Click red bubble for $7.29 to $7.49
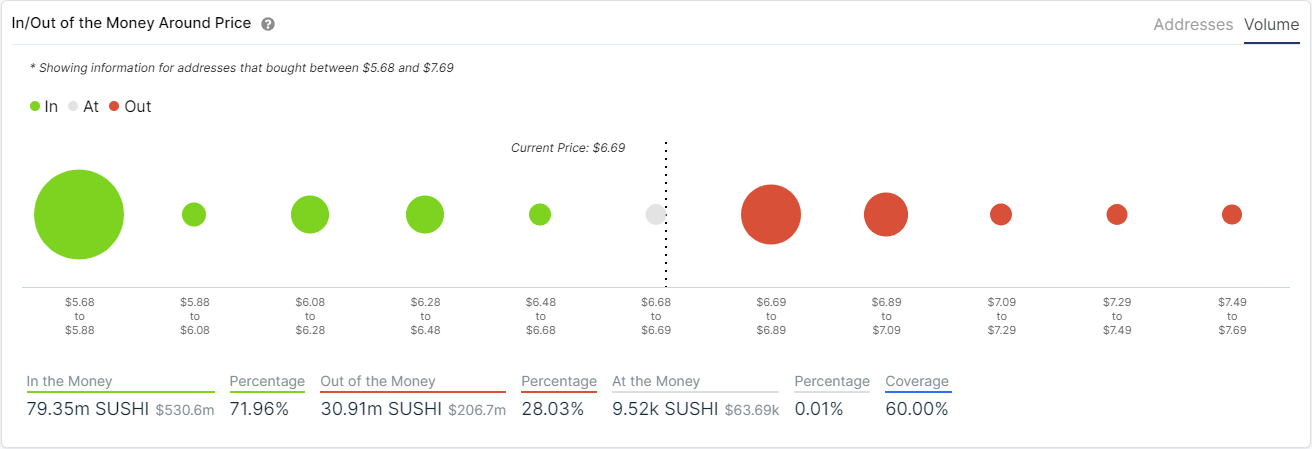1312x449 pixels. pos(1117,214)
